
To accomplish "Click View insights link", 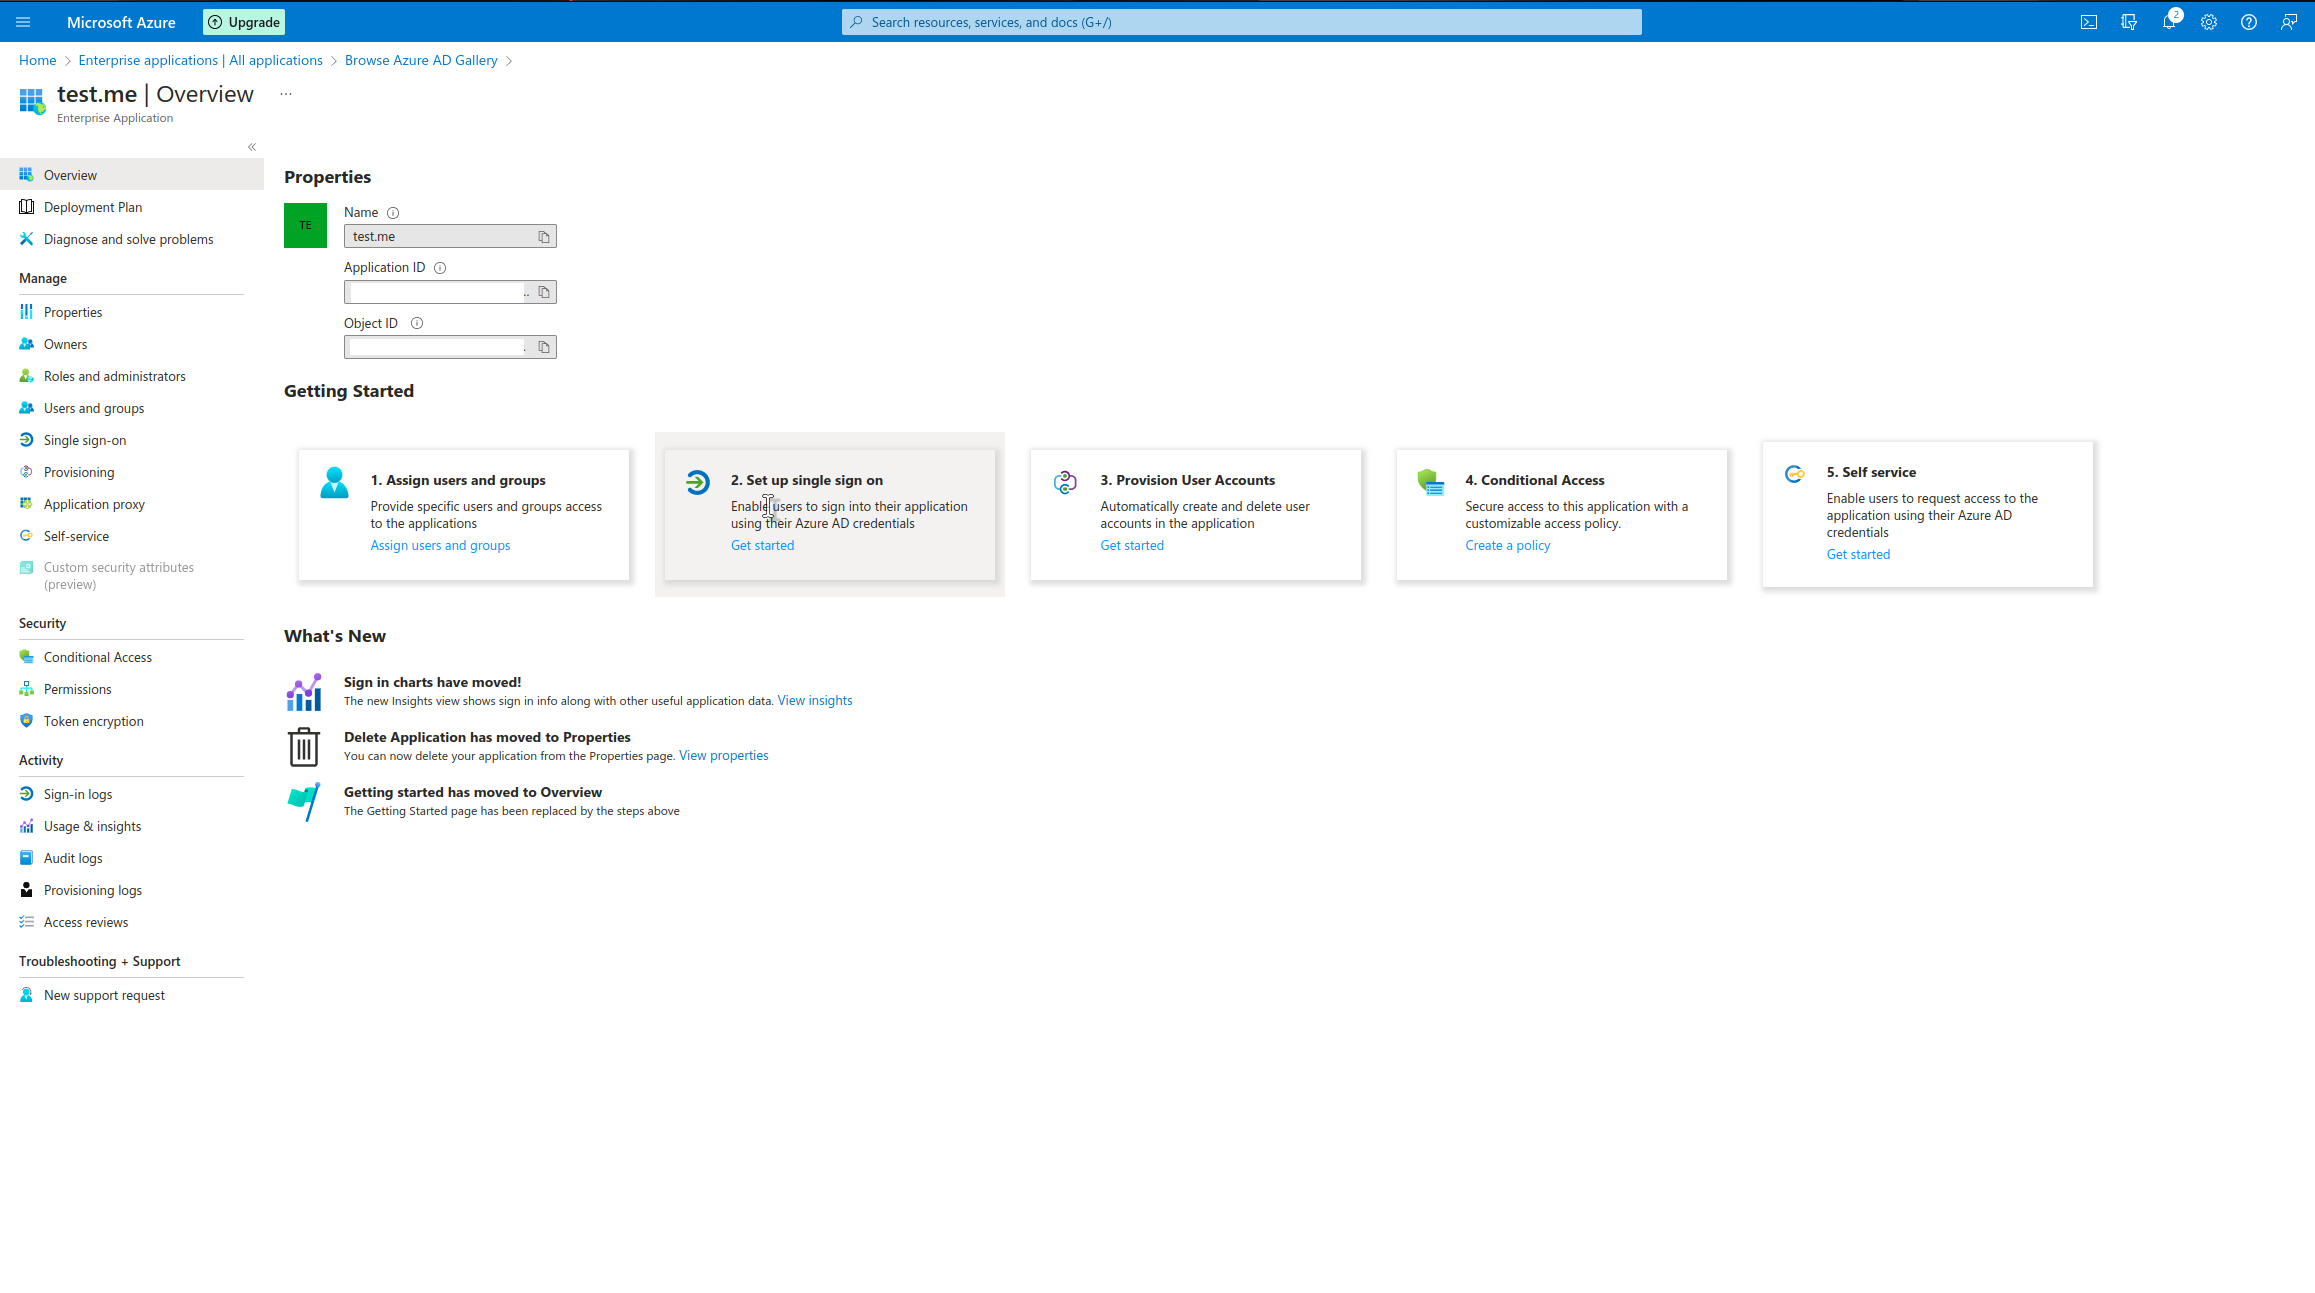I will pyautogui.click(x=815, y=701).
